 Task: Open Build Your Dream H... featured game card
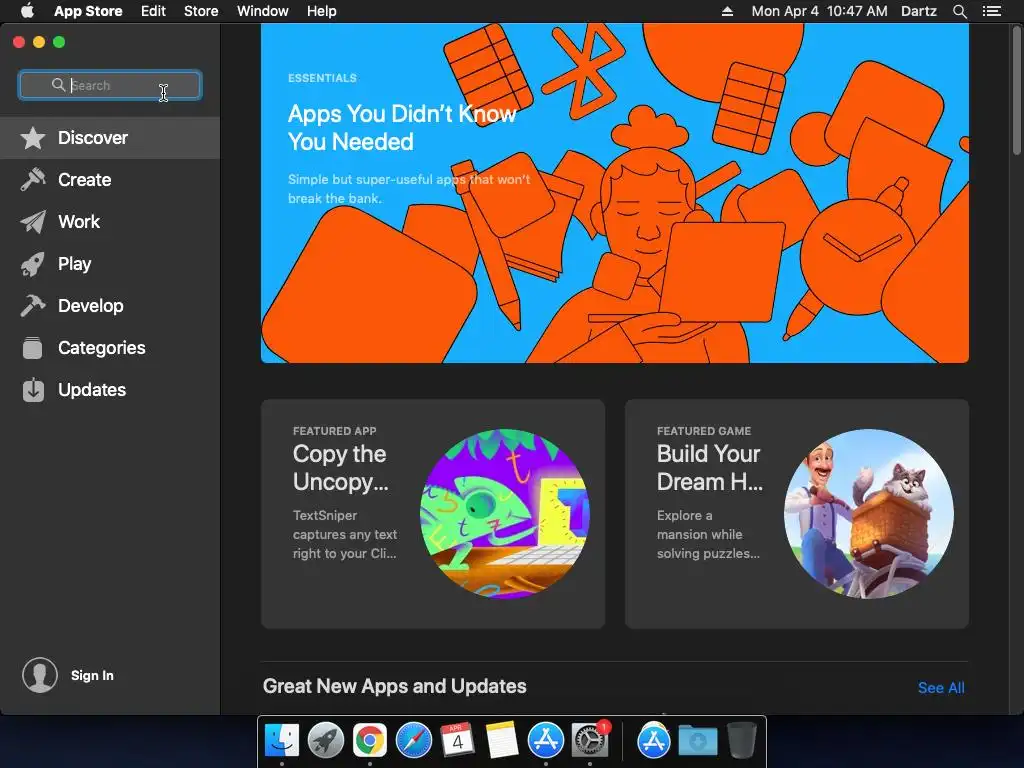click(x=797, y=514)
